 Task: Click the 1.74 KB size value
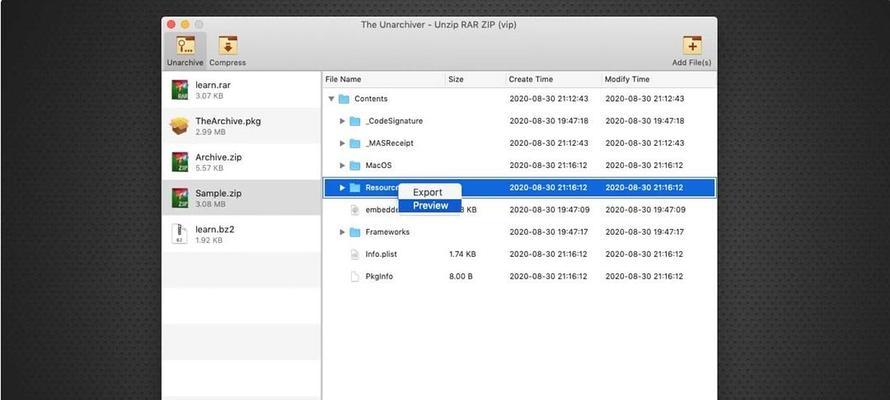[463, 254]
